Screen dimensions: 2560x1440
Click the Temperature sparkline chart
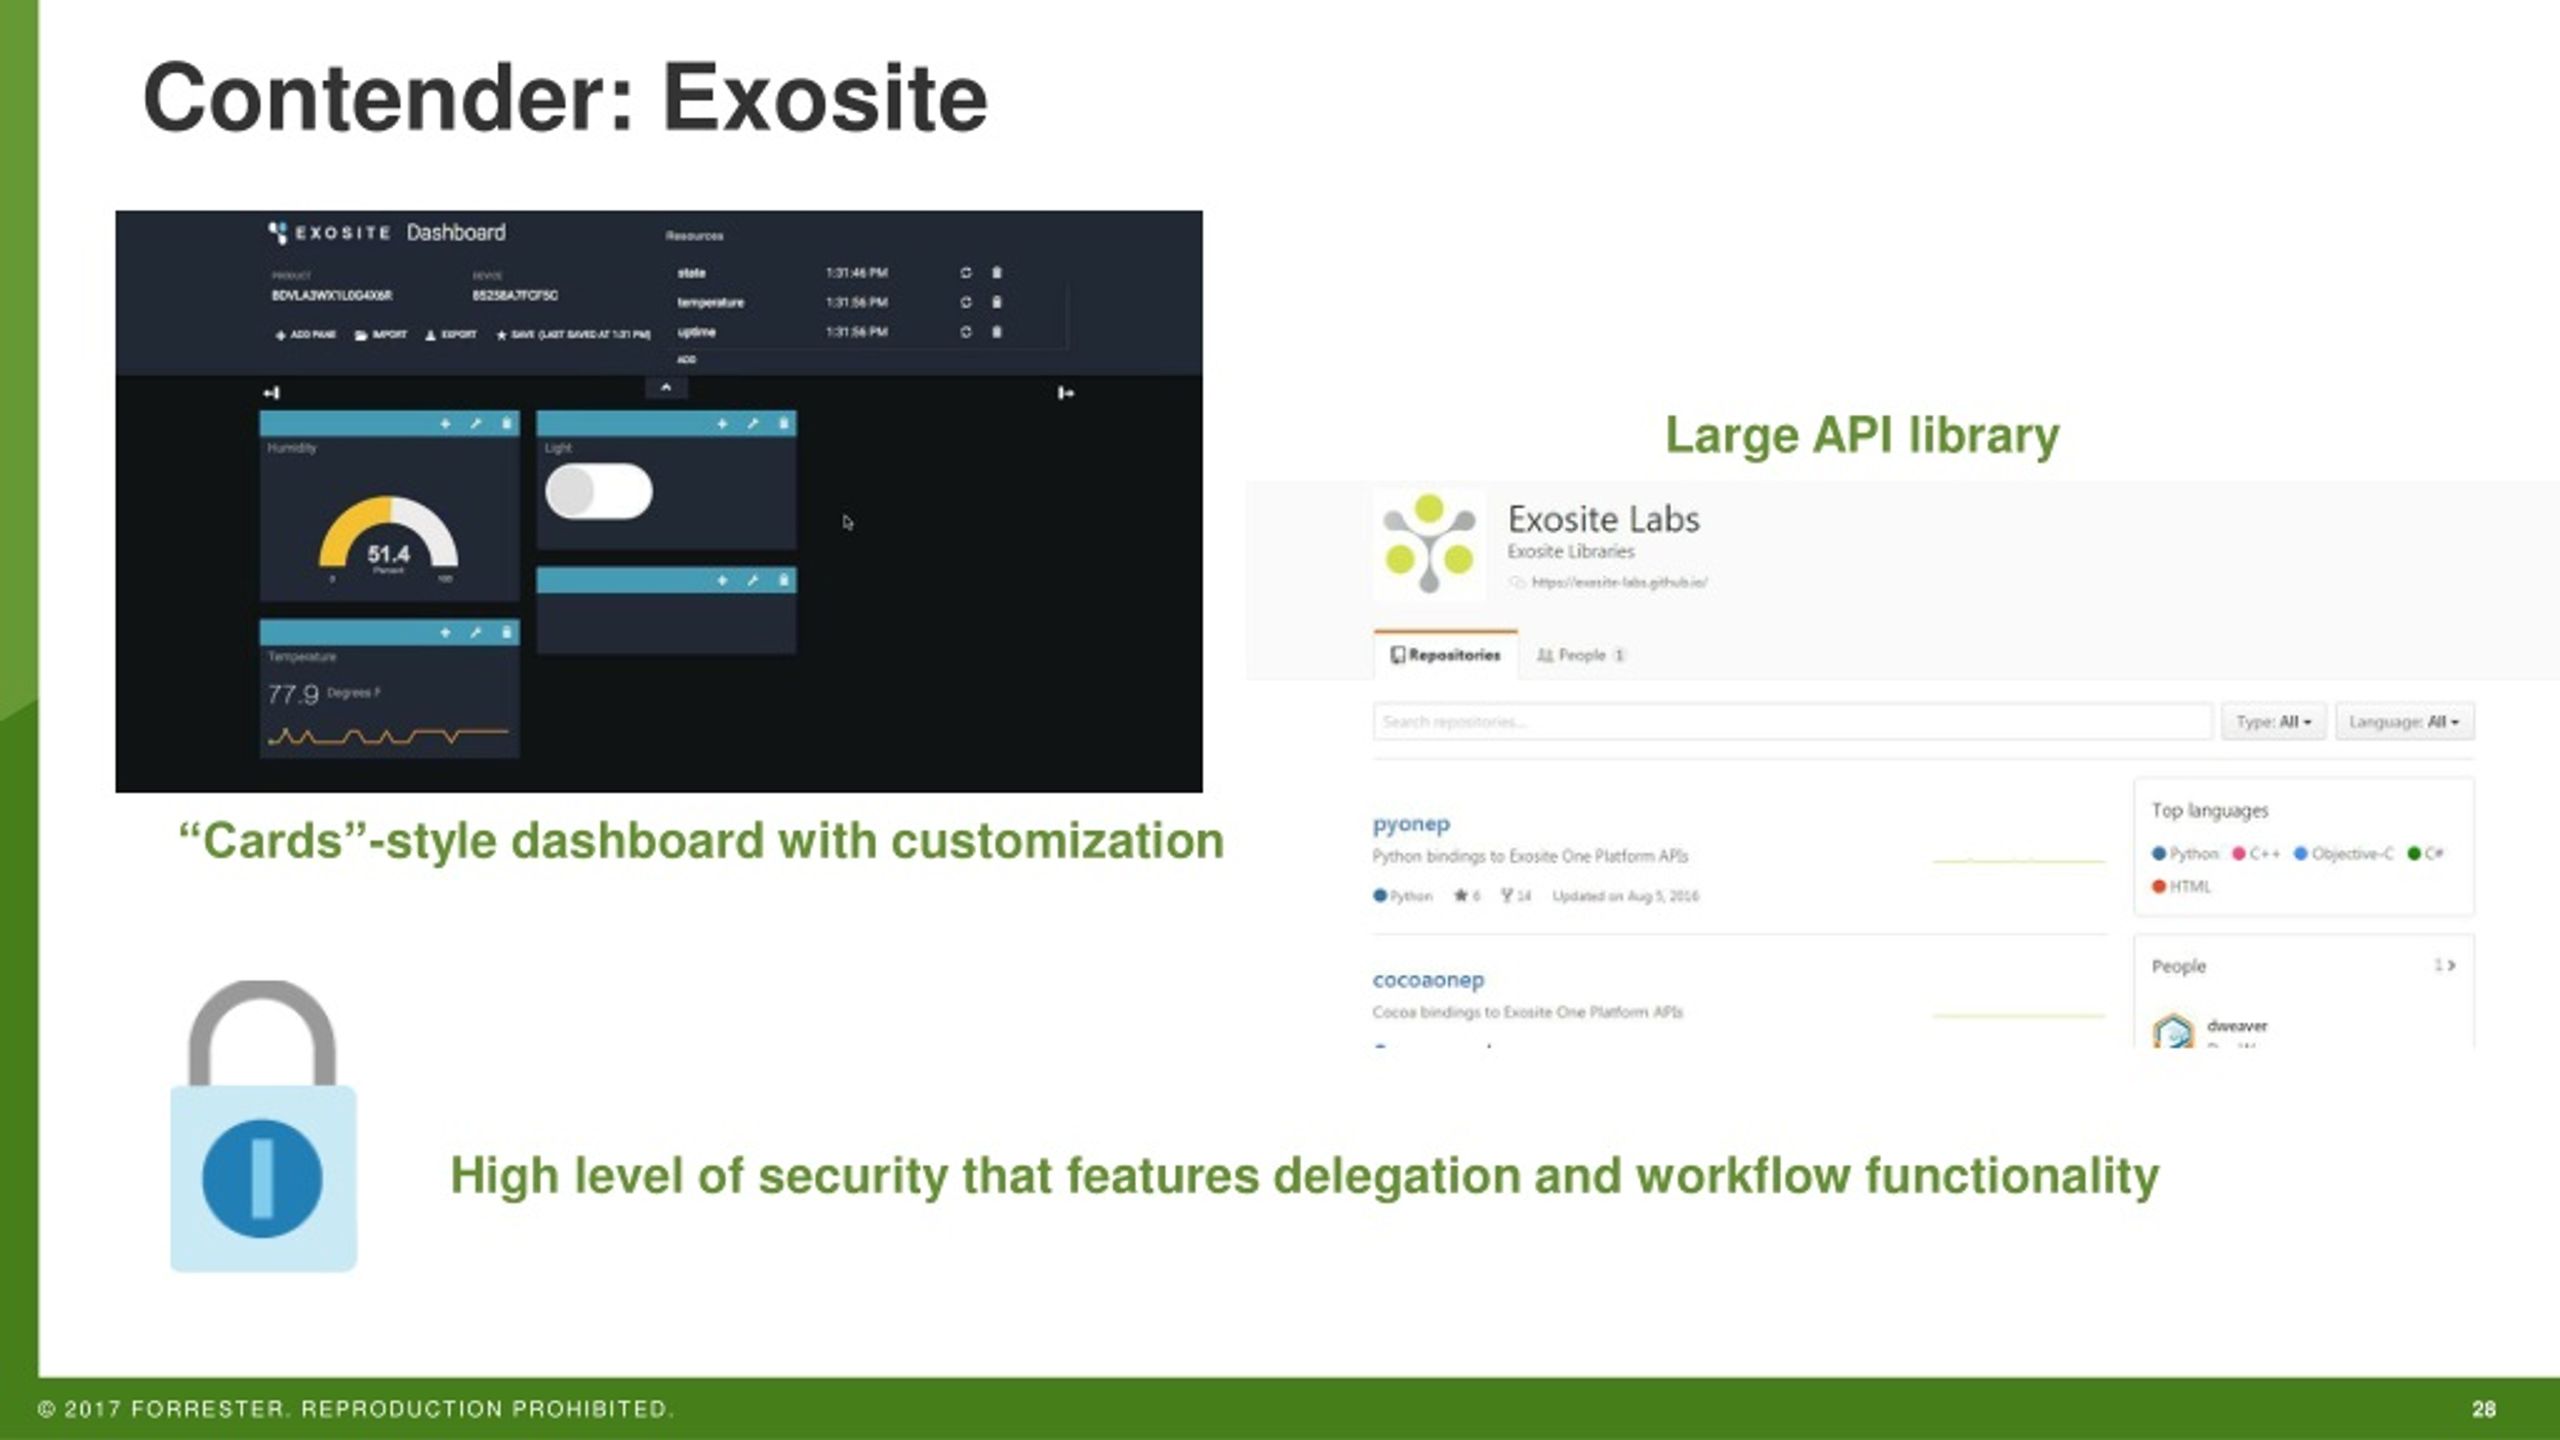tap(388, 737)
